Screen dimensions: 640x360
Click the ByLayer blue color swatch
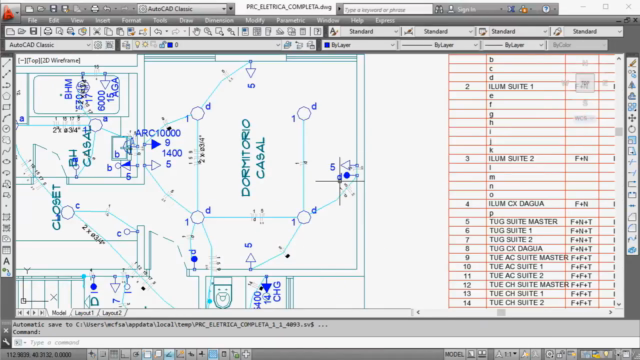point(327,45)
